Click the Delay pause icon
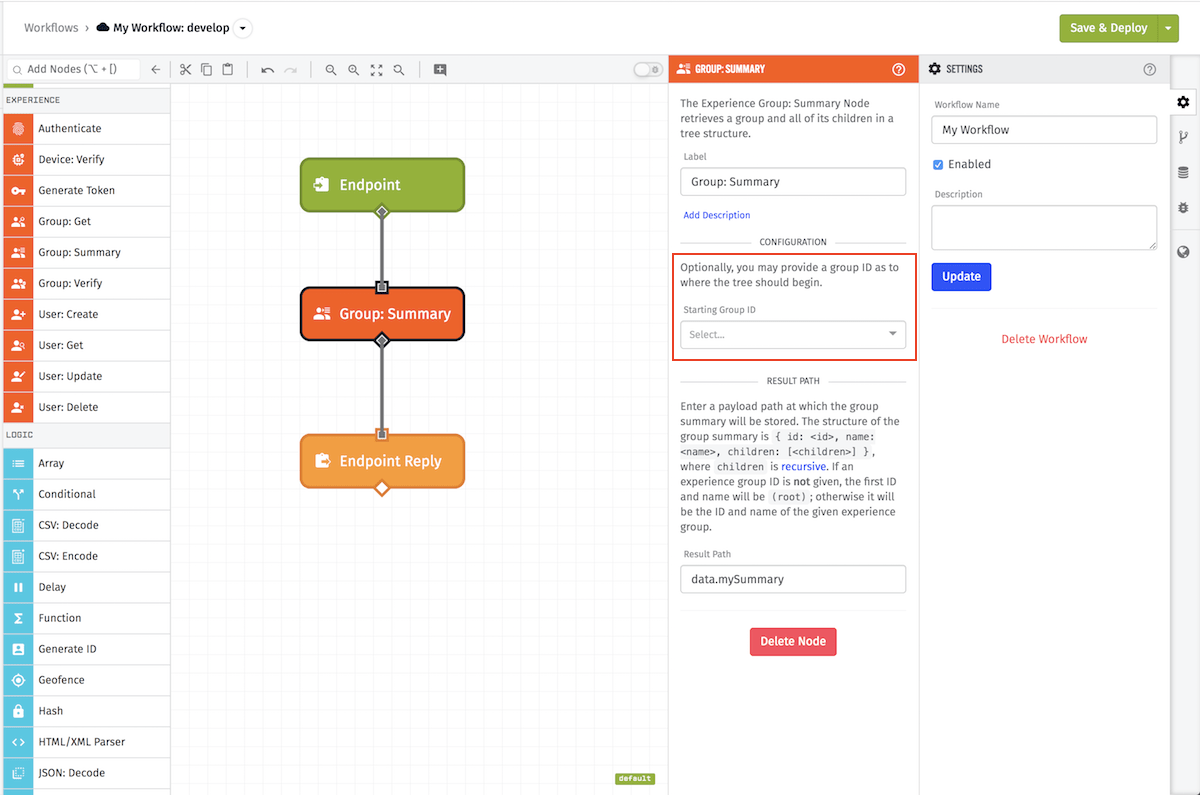 18,587
